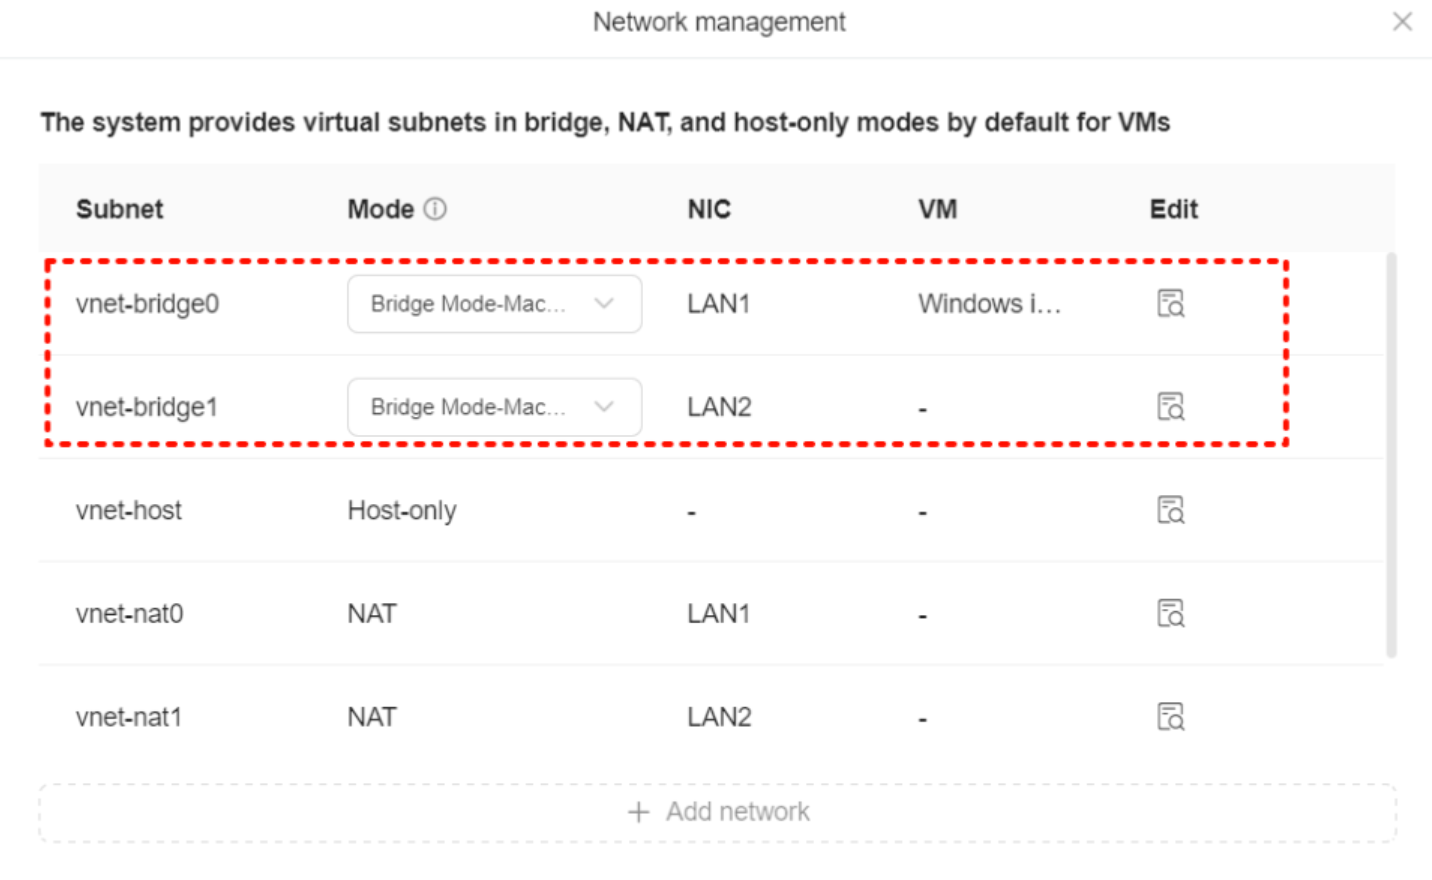Edit the vnet-bridge1 network

coord(1170,406)
